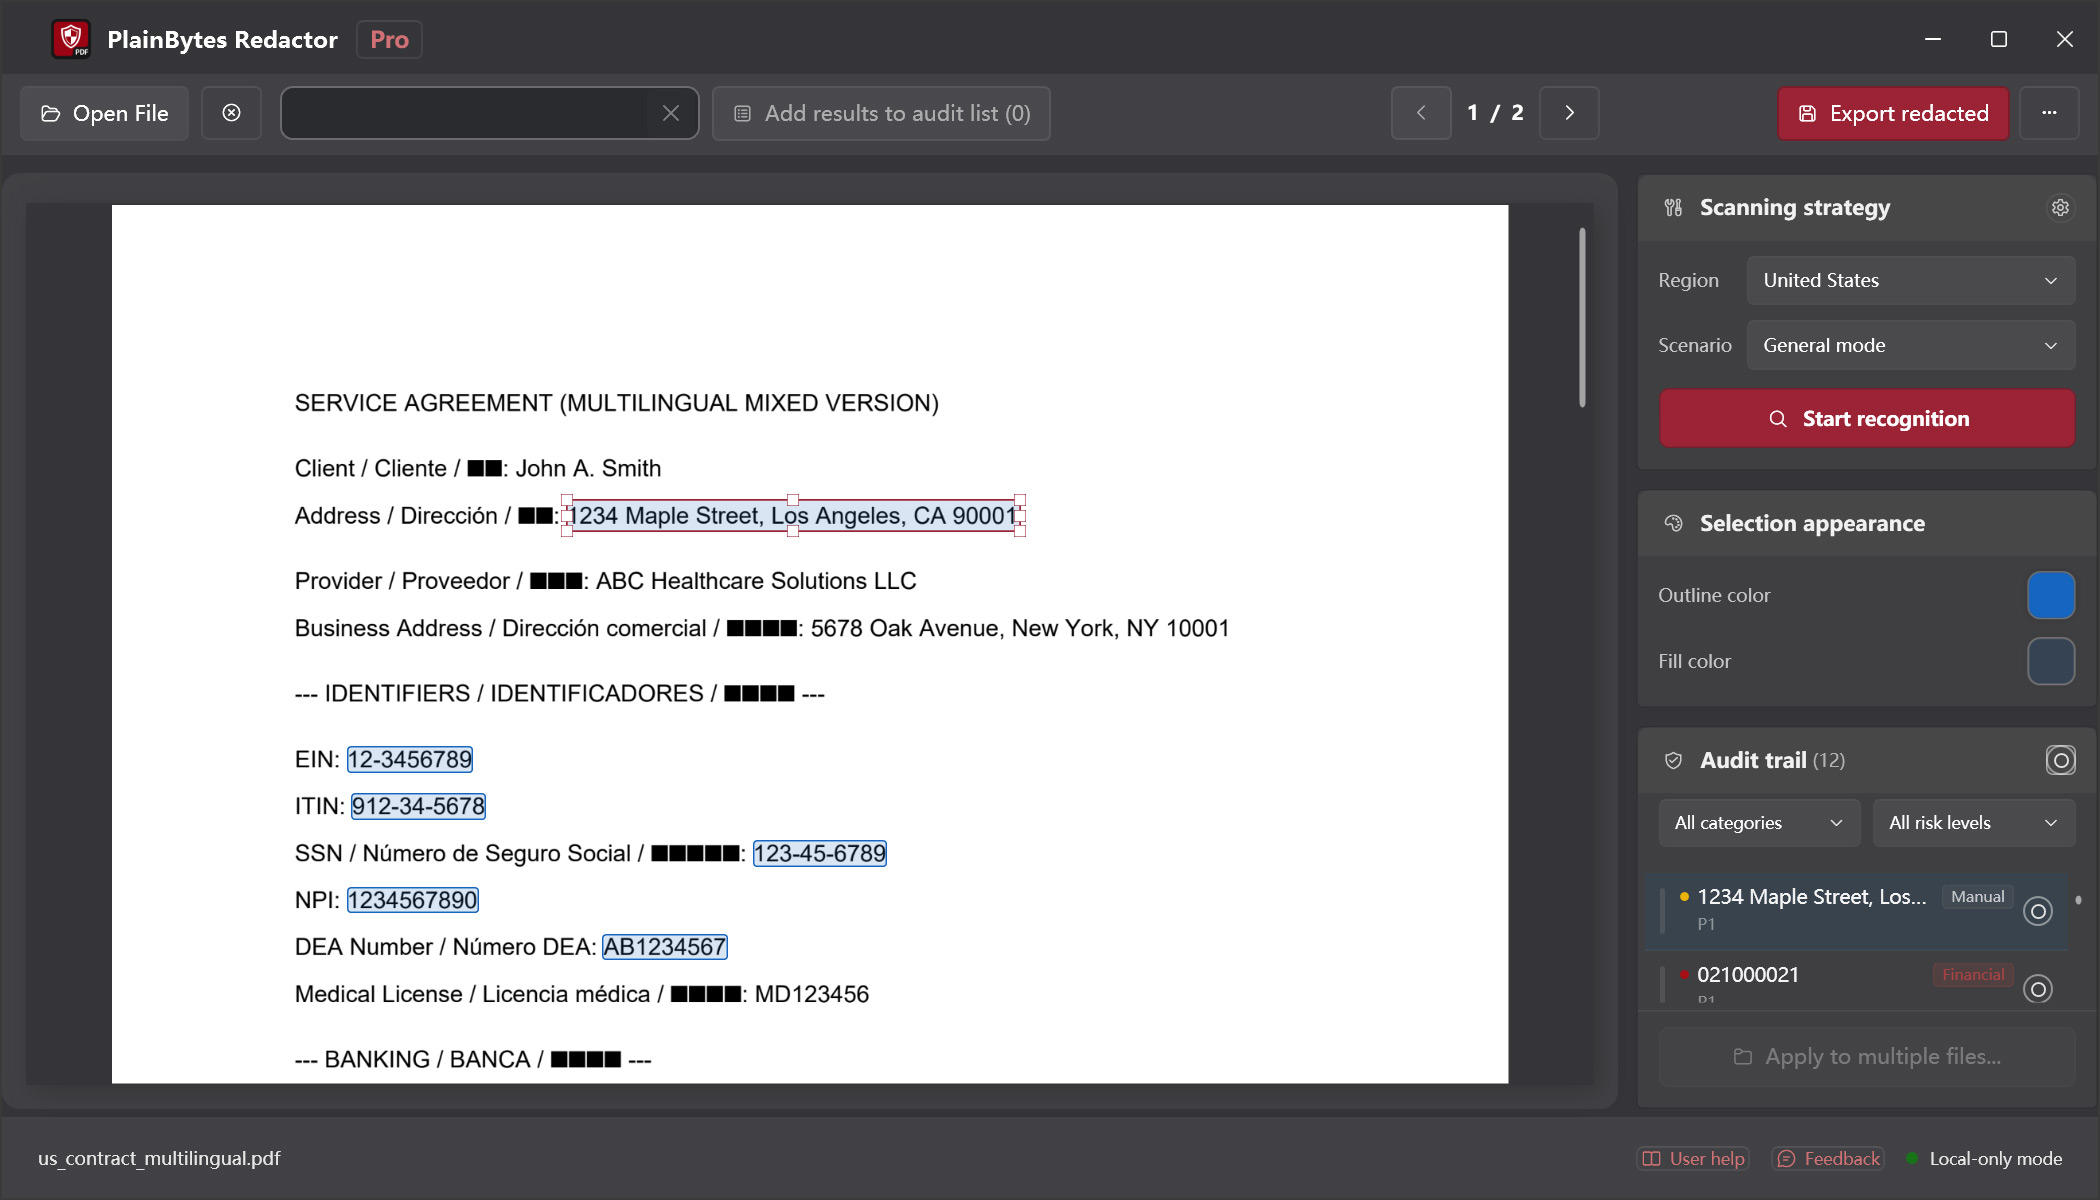Open the All categories filter dropdown
This screenshot has height=1200, width=2100.
click(x=1759, y=823)
